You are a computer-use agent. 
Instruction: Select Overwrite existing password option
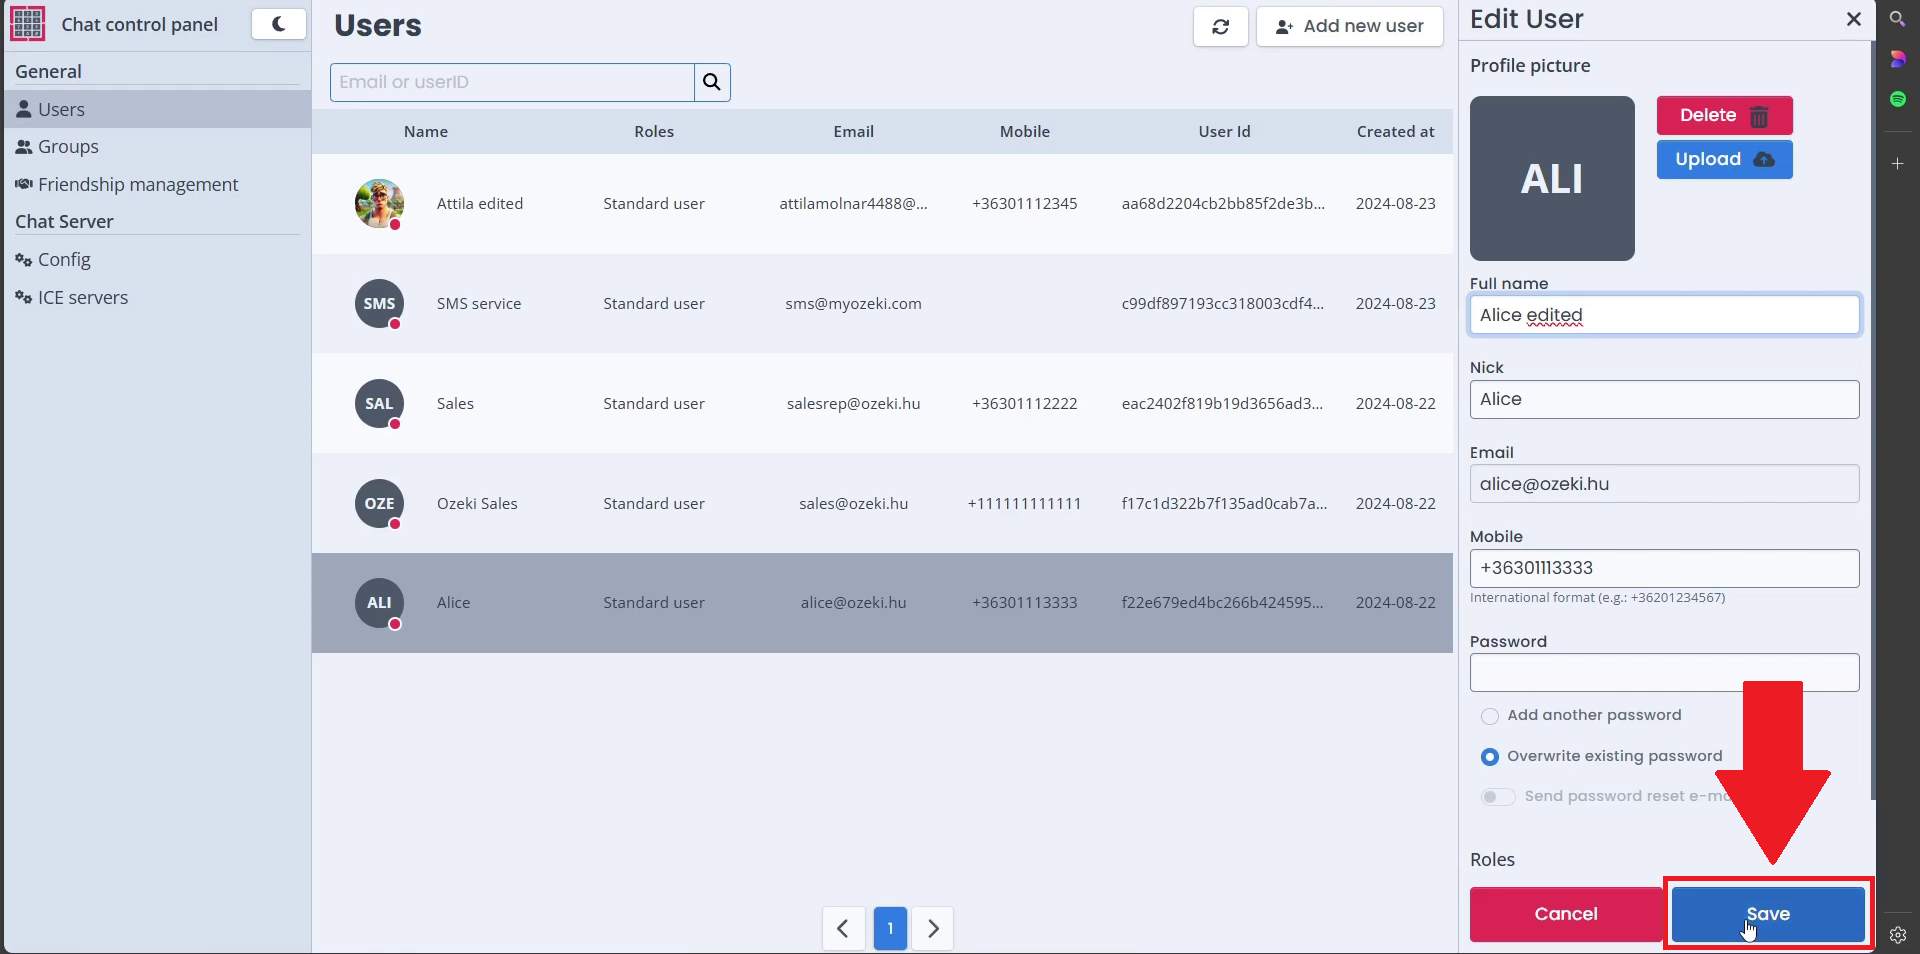pyautogui.click(x=1490, y=757)
